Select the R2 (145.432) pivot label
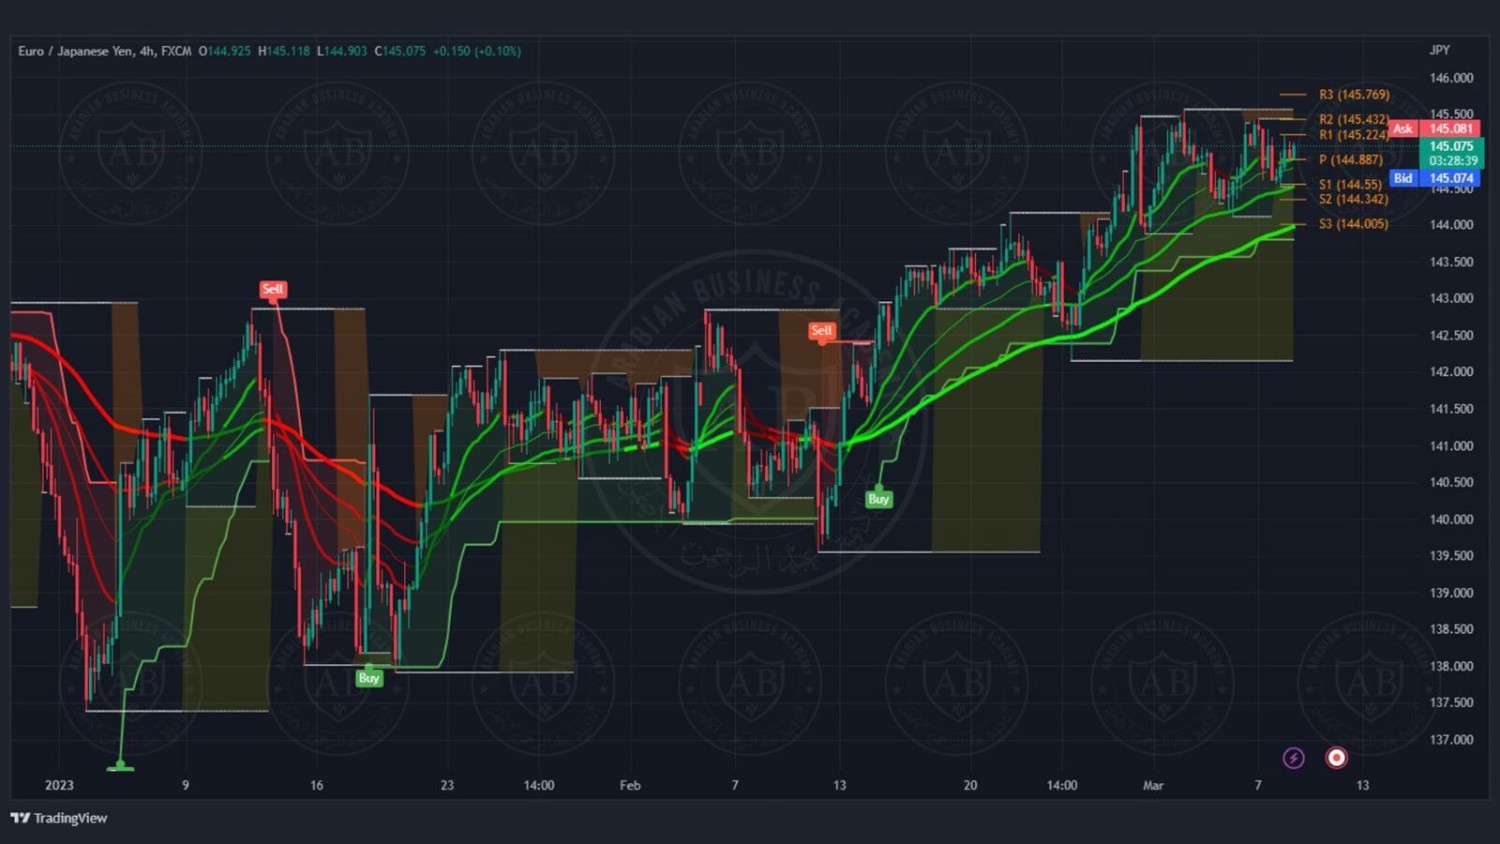The height and width of the screenshot is (844, 1500). click(1354, 120)
